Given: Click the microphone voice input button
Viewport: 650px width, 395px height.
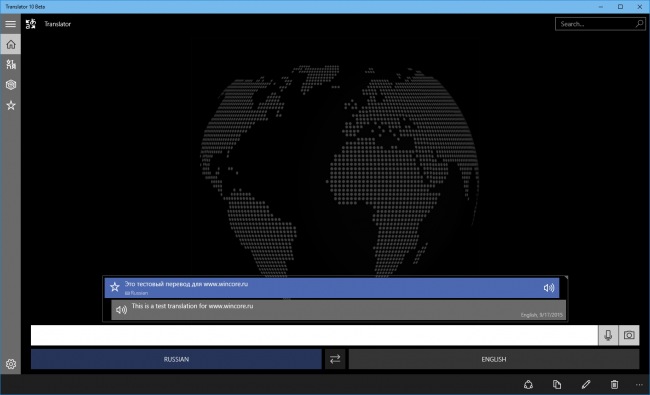Looking at the screenshot, I should tap(608, 335).
